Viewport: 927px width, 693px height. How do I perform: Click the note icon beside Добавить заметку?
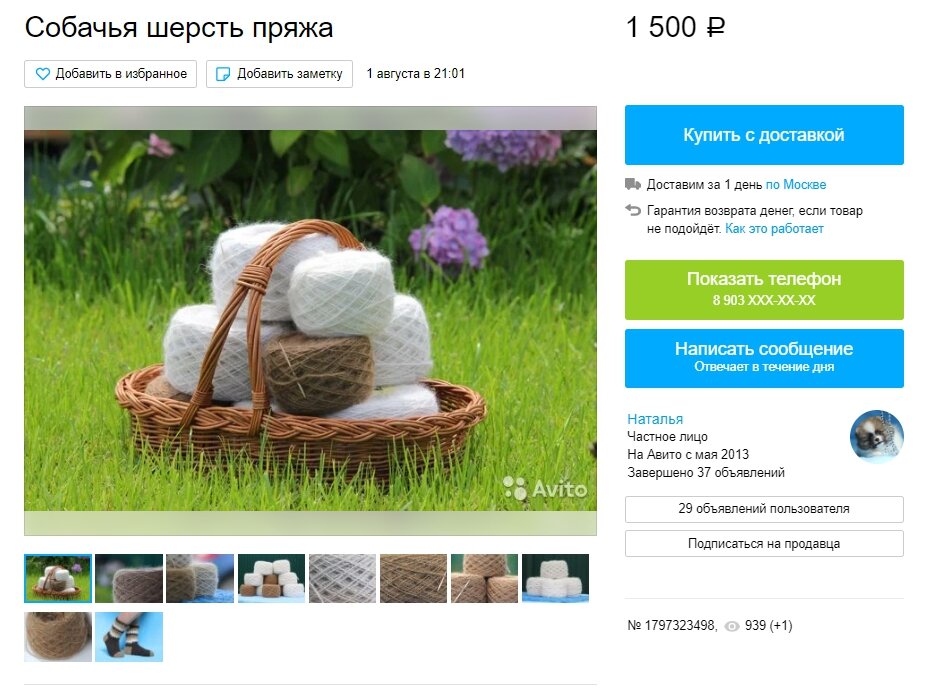coord(223,74)
